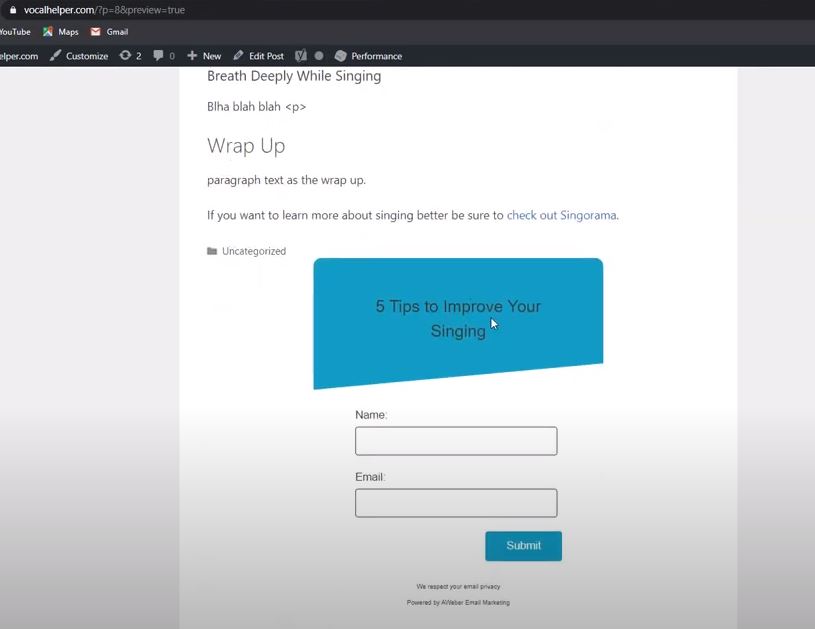Click inside the Name field
815x629 pixels.
point(456,440)
